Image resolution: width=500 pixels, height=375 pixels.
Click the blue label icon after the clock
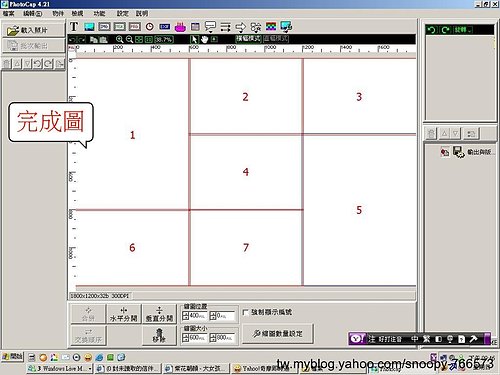[165, 27]
